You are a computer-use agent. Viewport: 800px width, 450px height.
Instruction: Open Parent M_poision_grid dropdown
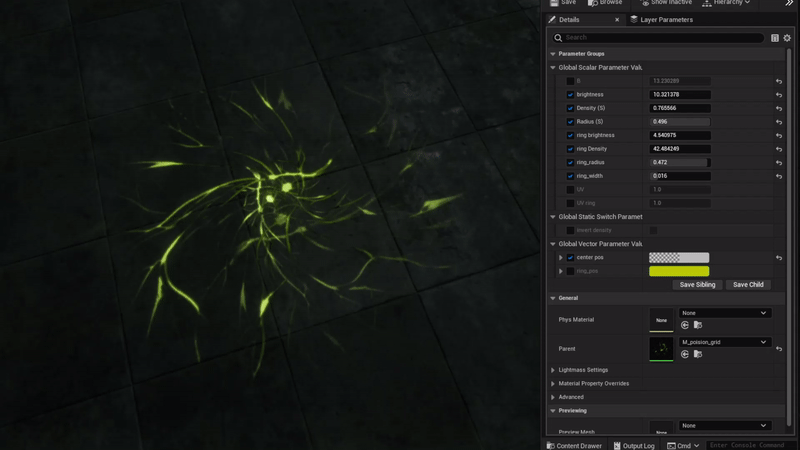[x=724, y=342]
